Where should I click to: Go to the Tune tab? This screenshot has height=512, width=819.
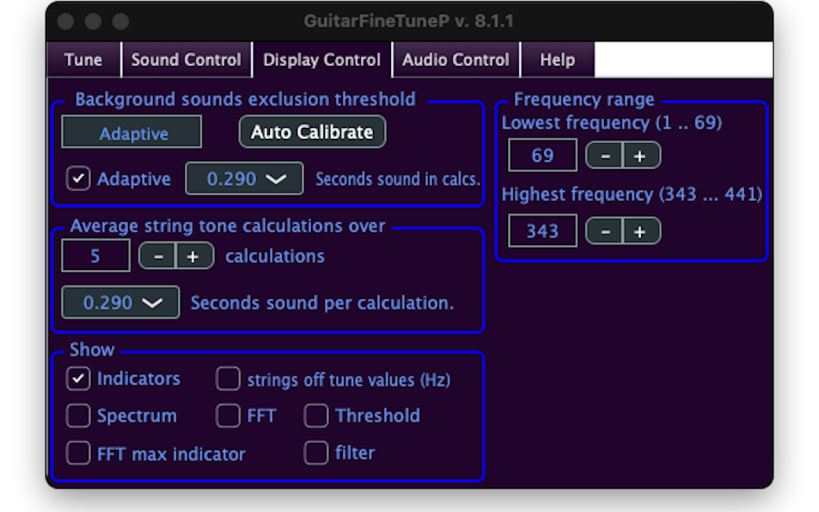[84, 60]
